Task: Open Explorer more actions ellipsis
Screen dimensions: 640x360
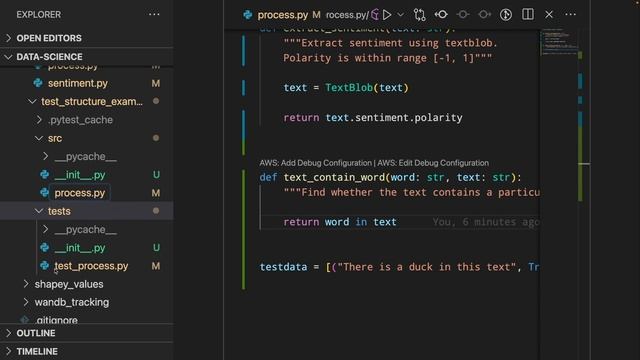Action: coord(154,14)
